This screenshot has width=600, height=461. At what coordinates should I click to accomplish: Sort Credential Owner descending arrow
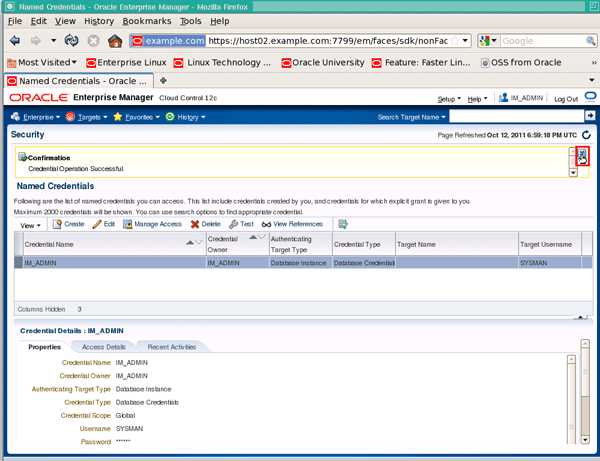(x=262, y=237)
